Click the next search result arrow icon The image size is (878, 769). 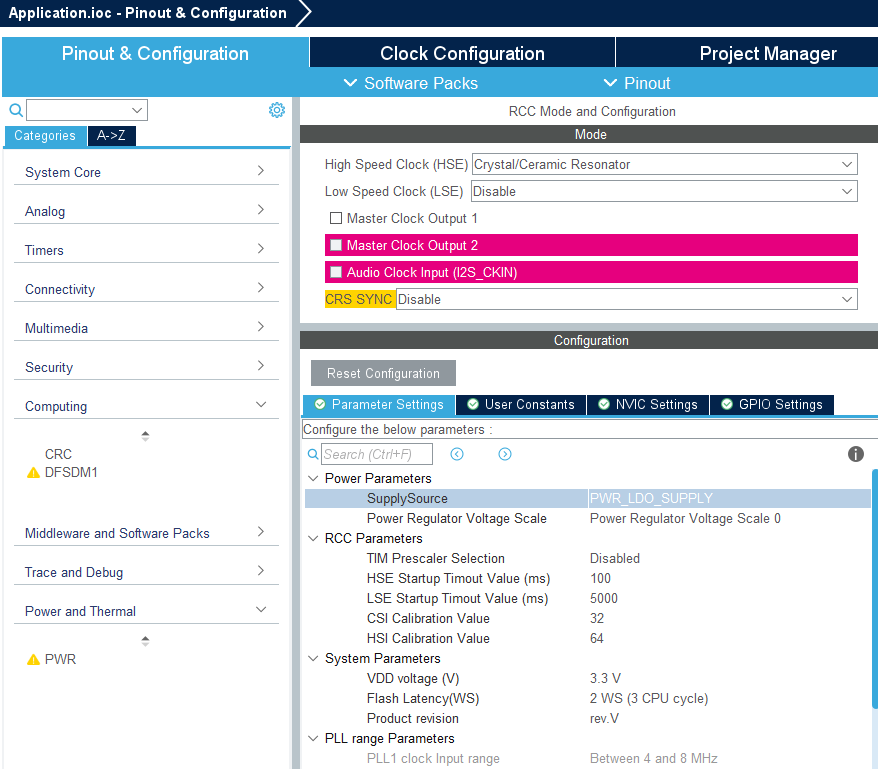pos(505,454)
